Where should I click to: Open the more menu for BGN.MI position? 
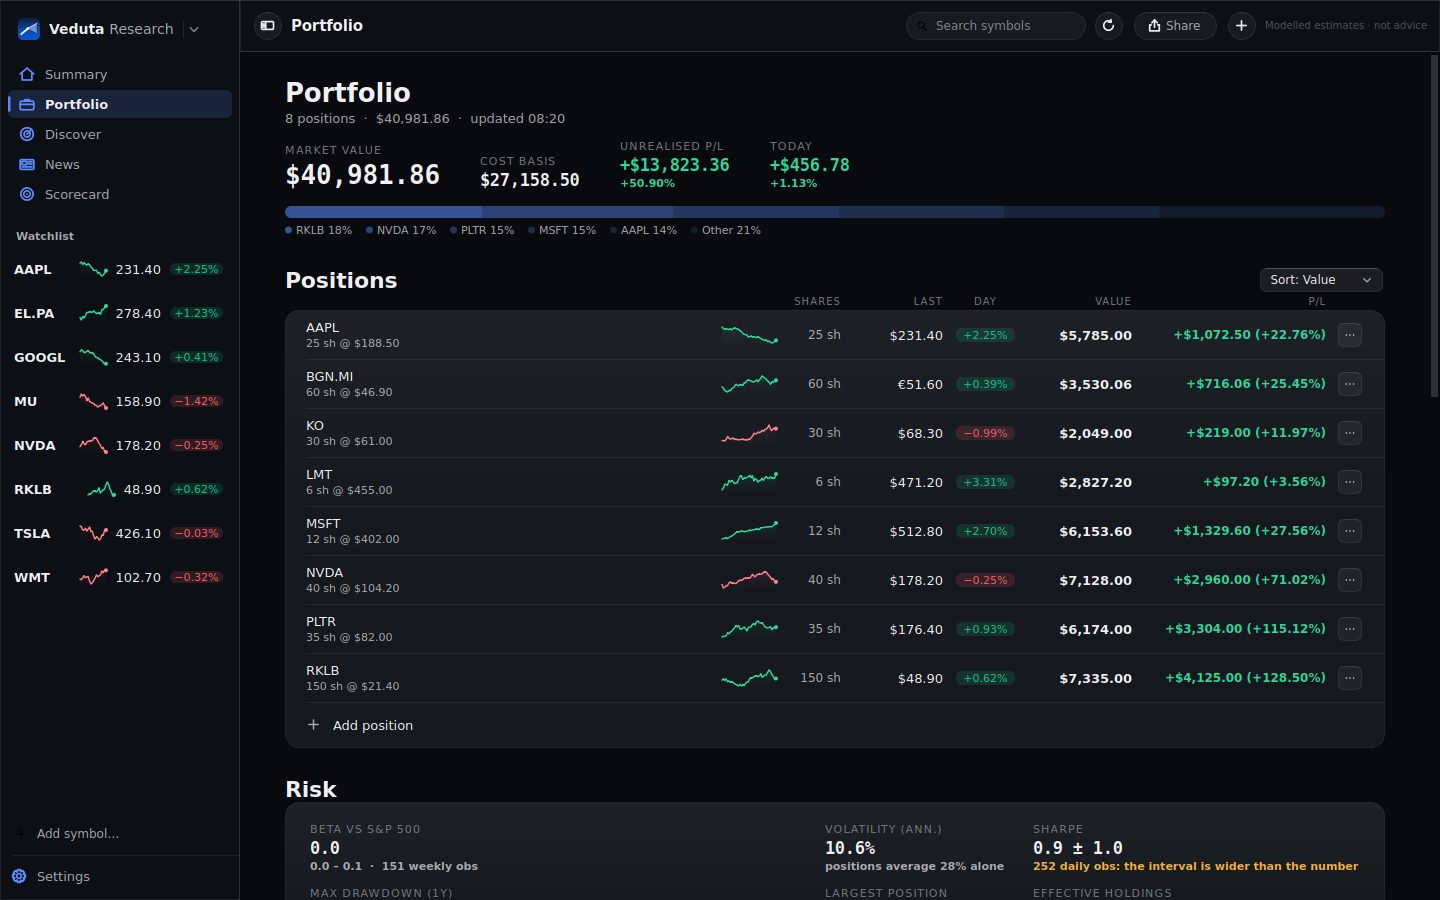point(1350,384)
